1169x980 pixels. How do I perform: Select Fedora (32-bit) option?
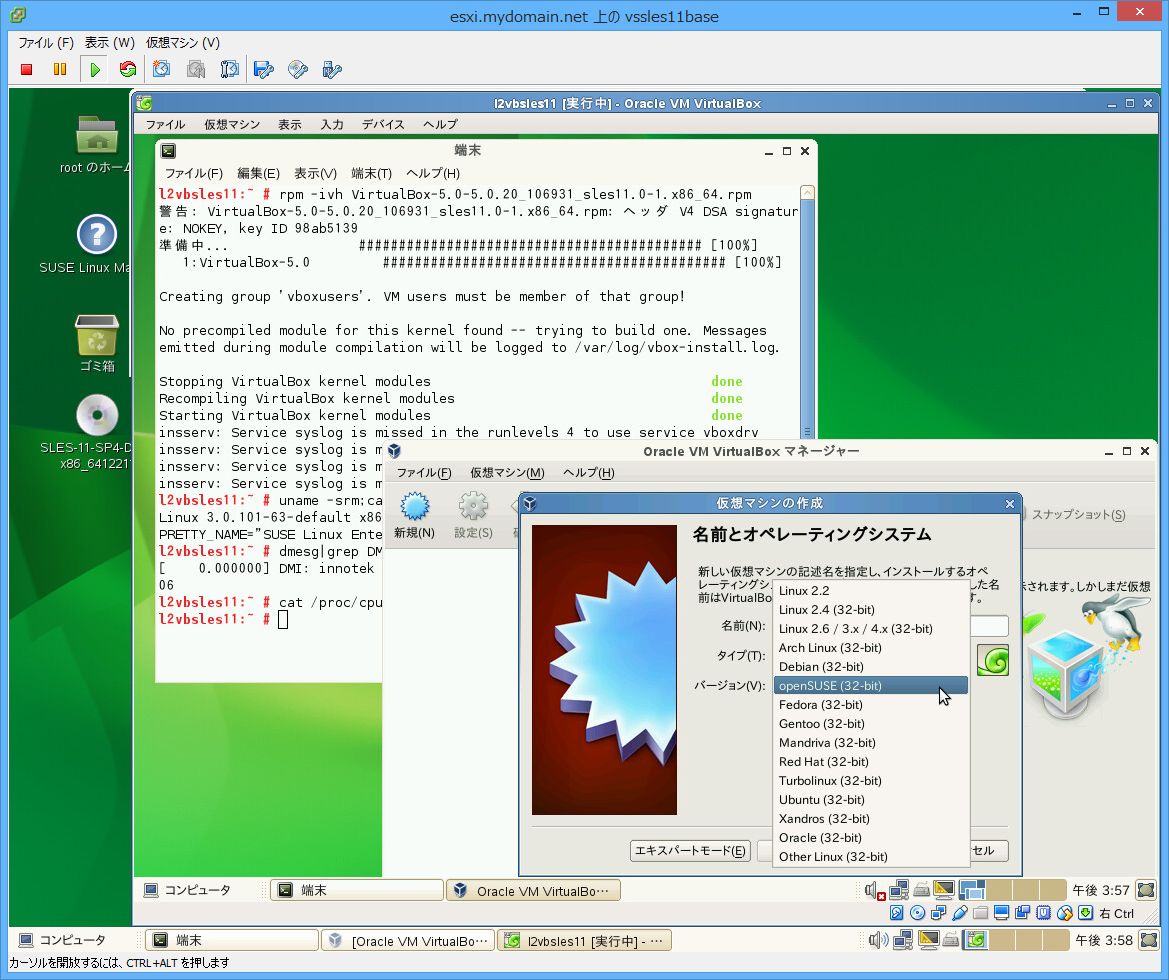pyautogui.click(x=871, y=705)
